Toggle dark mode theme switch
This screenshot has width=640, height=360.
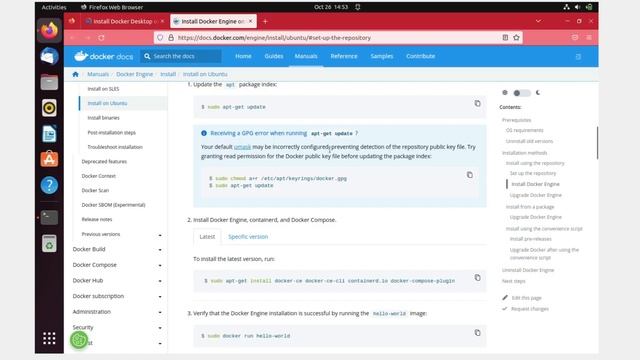point(522,93)
